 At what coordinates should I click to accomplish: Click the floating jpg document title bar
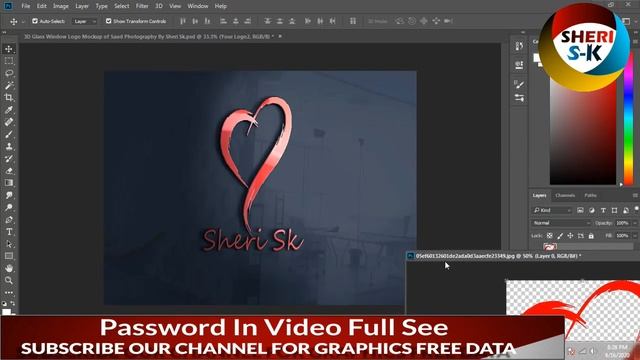click(x=522, y=256)
